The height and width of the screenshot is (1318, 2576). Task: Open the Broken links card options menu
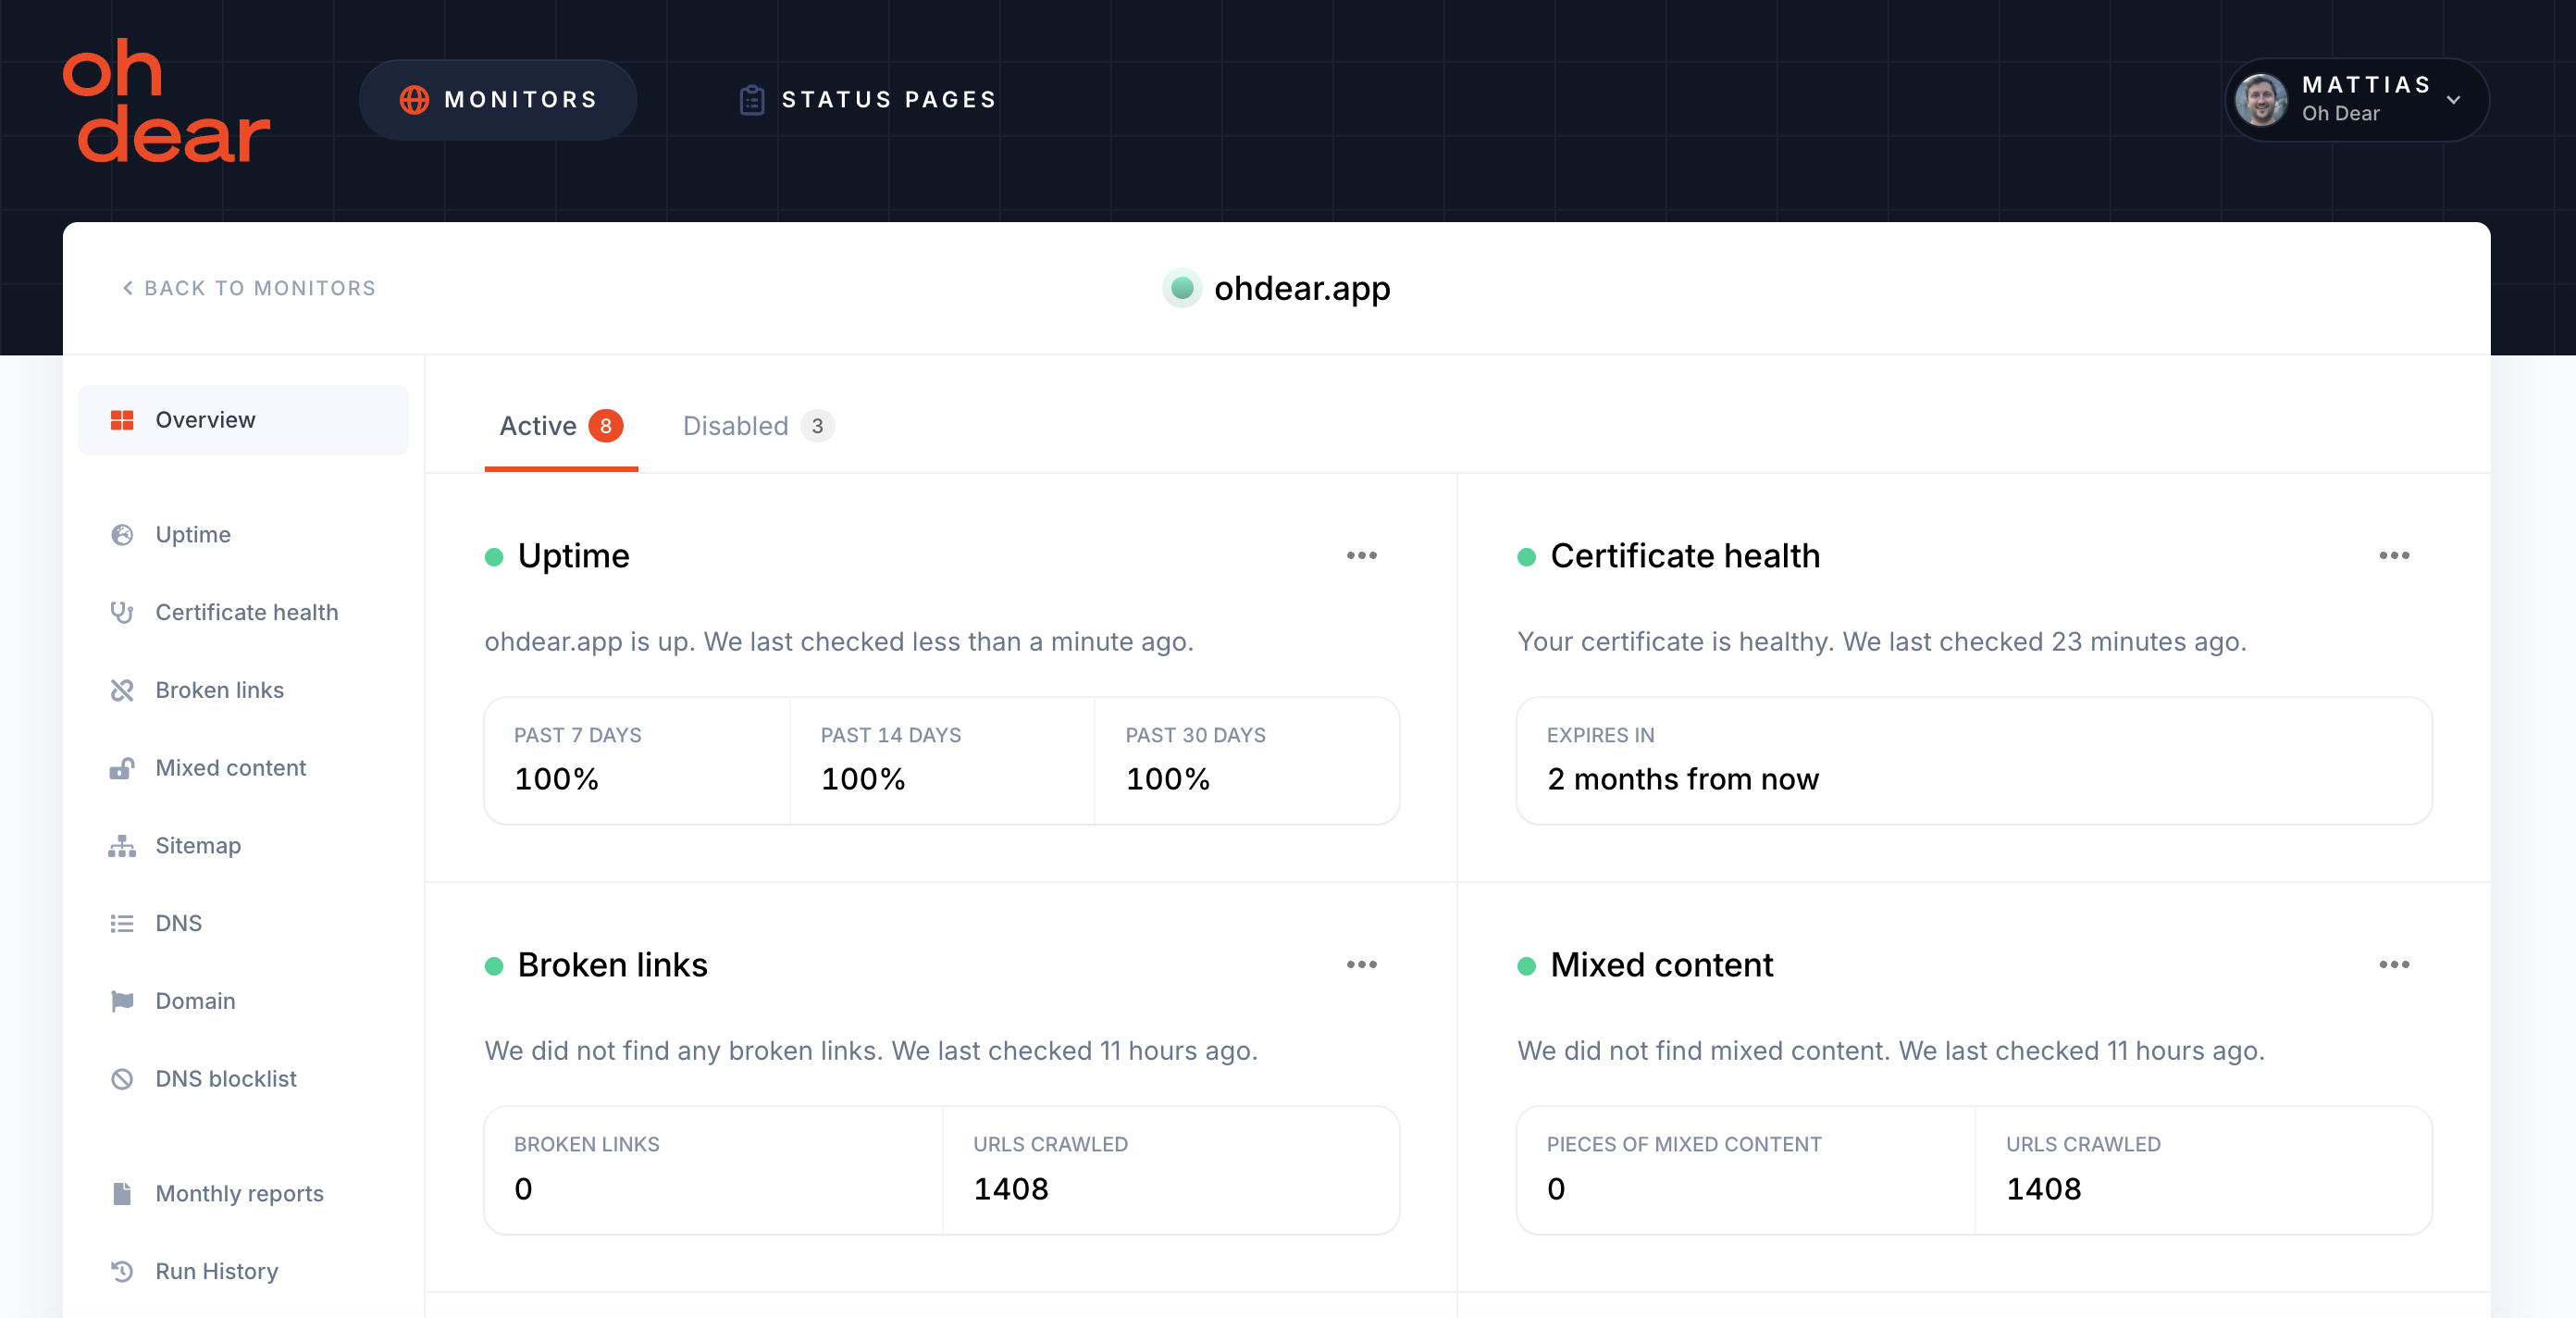click(x=1361, y=965)
